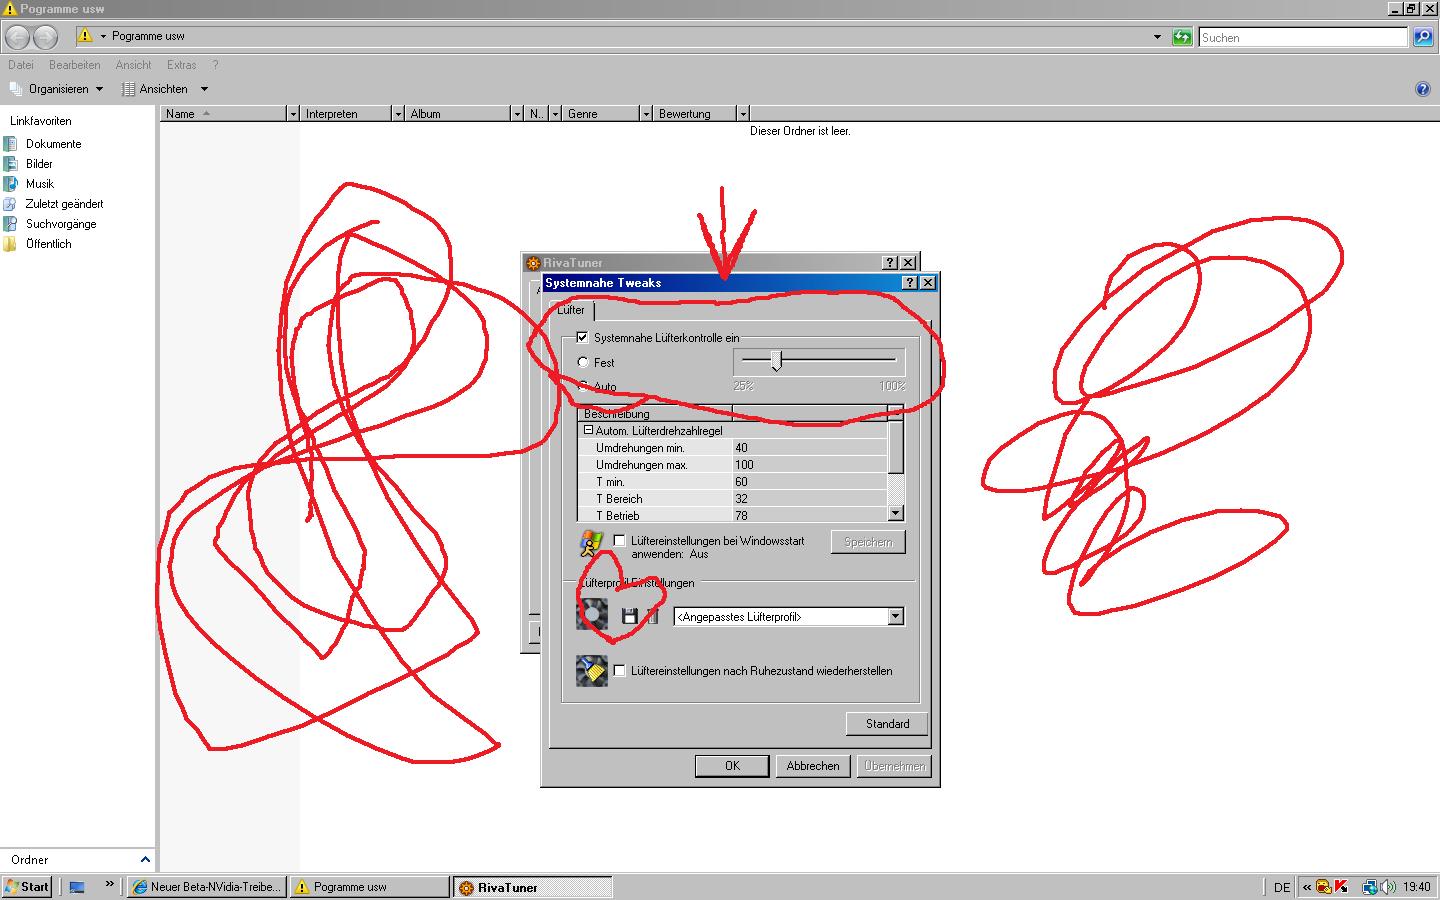The image size is (1440, 900).
Task: Open Suchvorgänge in the favorites
Action: 61,224
